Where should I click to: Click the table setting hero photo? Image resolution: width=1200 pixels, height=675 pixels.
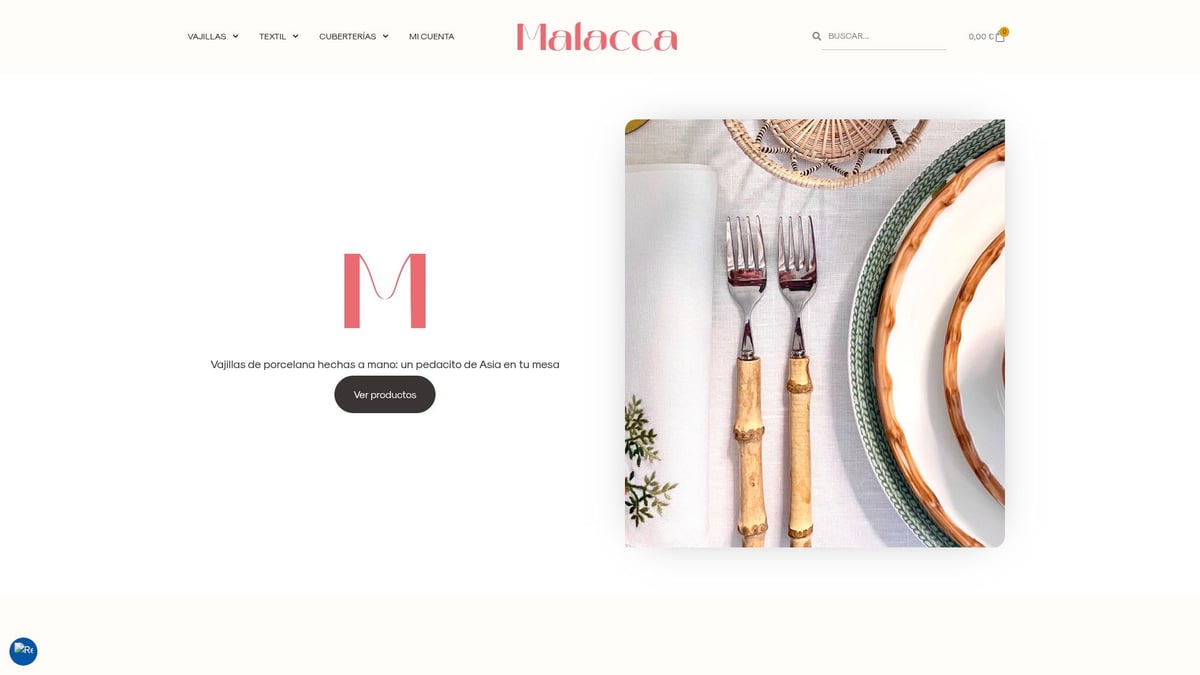[815, 333]
